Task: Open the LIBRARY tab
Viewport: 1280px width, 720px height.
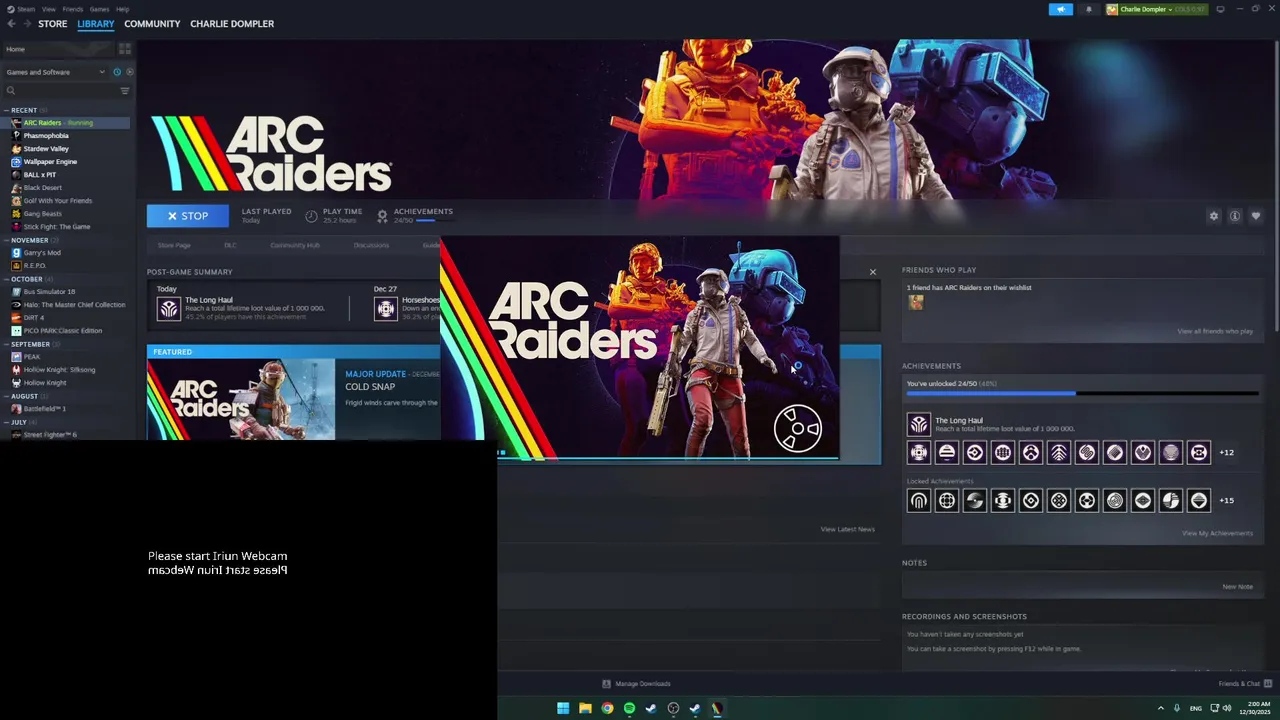Action: tap(96, 24)
